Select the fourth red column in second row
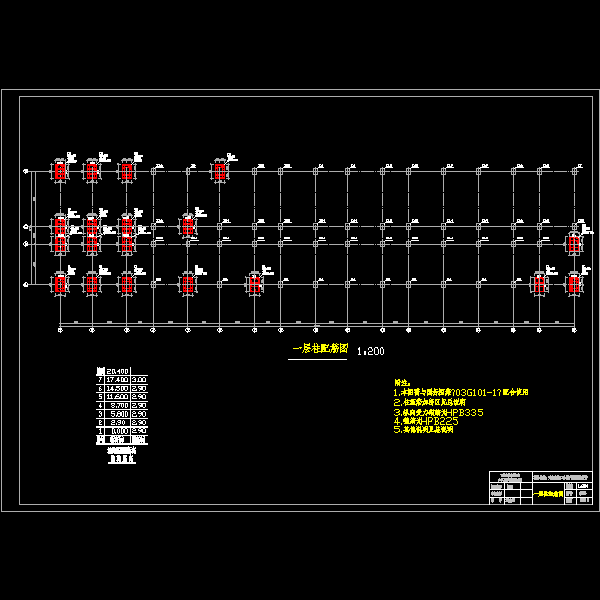This screenshot has width=600, height=600. click(188, 225)
